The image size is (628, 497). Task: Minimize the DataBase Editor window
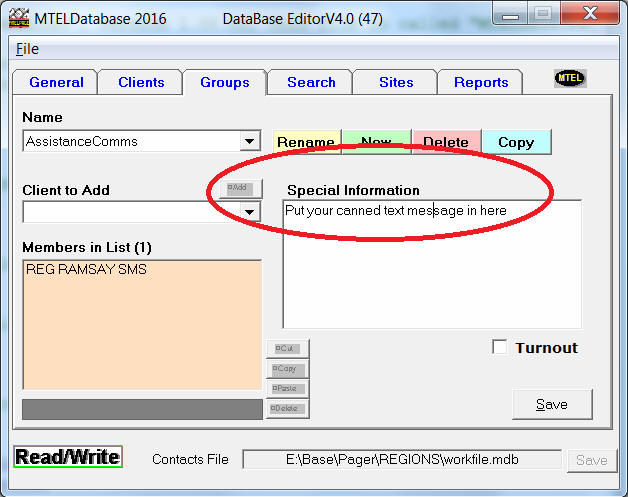tap(510, 14)
